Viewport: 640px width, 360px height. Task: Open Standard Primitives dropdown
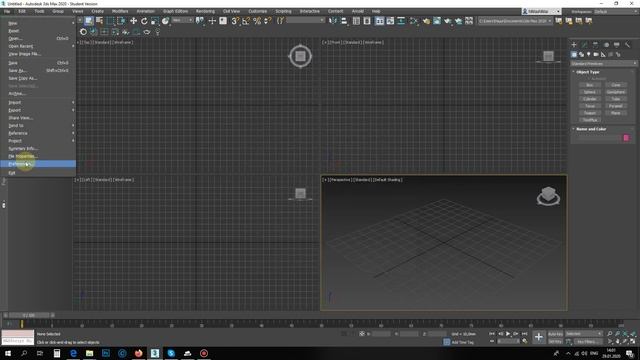pyautogui.click(x=603, y=64)
